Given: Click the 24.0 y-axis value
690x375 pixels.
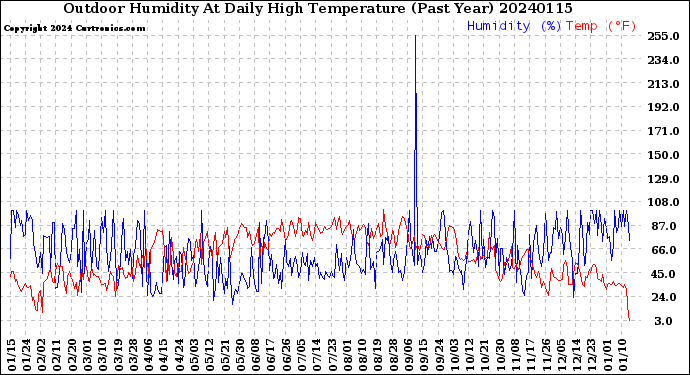Looking at the screenshot, I should (x=663, y=297).
